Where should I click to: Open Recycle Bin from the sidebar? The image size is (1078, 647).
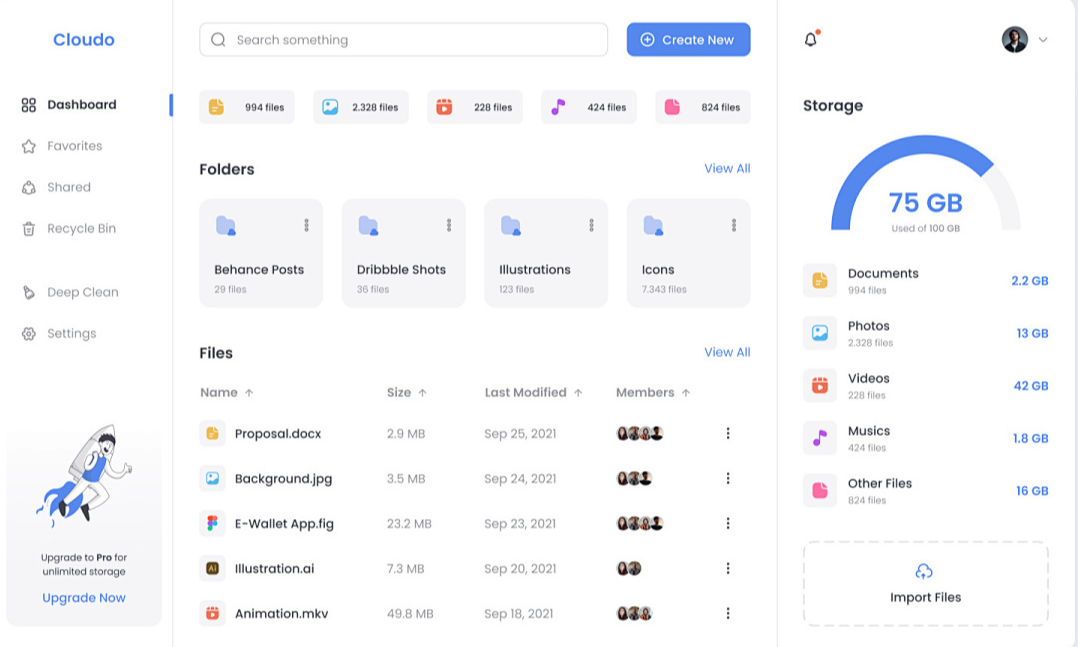click(x=81, y=228)
